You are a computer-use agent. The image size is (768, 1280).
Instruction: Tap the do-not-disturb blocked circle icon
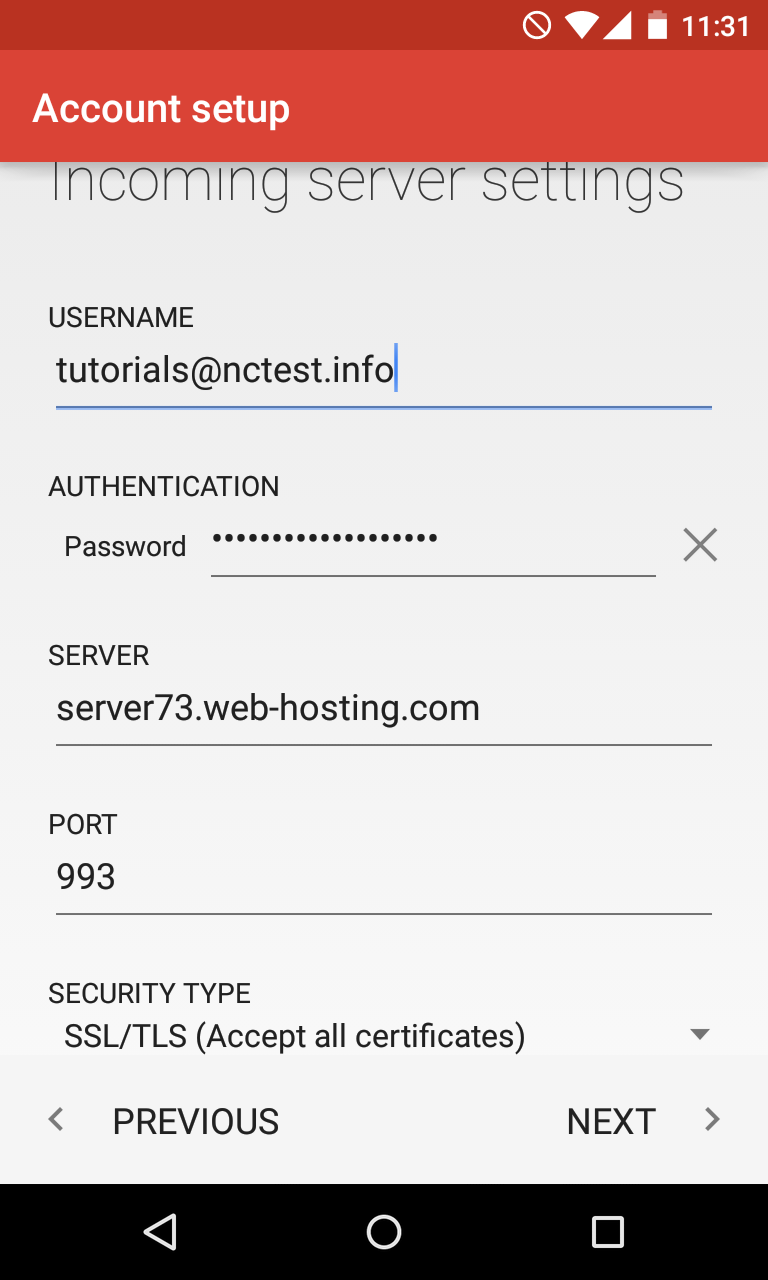click(x=537, y=25)
